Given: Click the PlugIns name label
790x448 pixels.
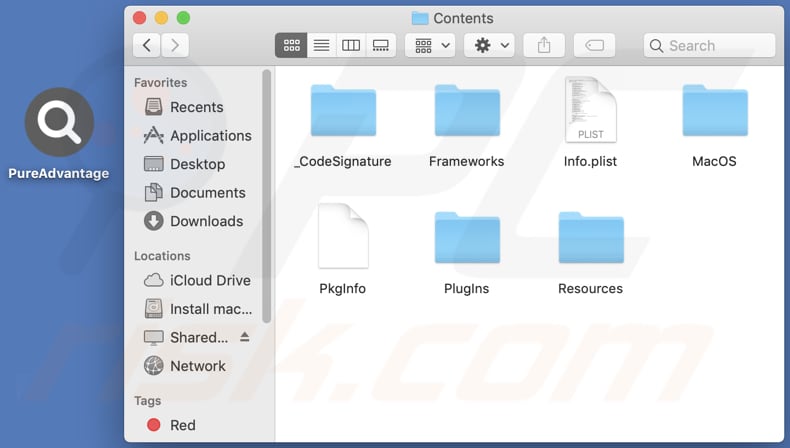Looking at the screenshot, I should coord(467,289).
